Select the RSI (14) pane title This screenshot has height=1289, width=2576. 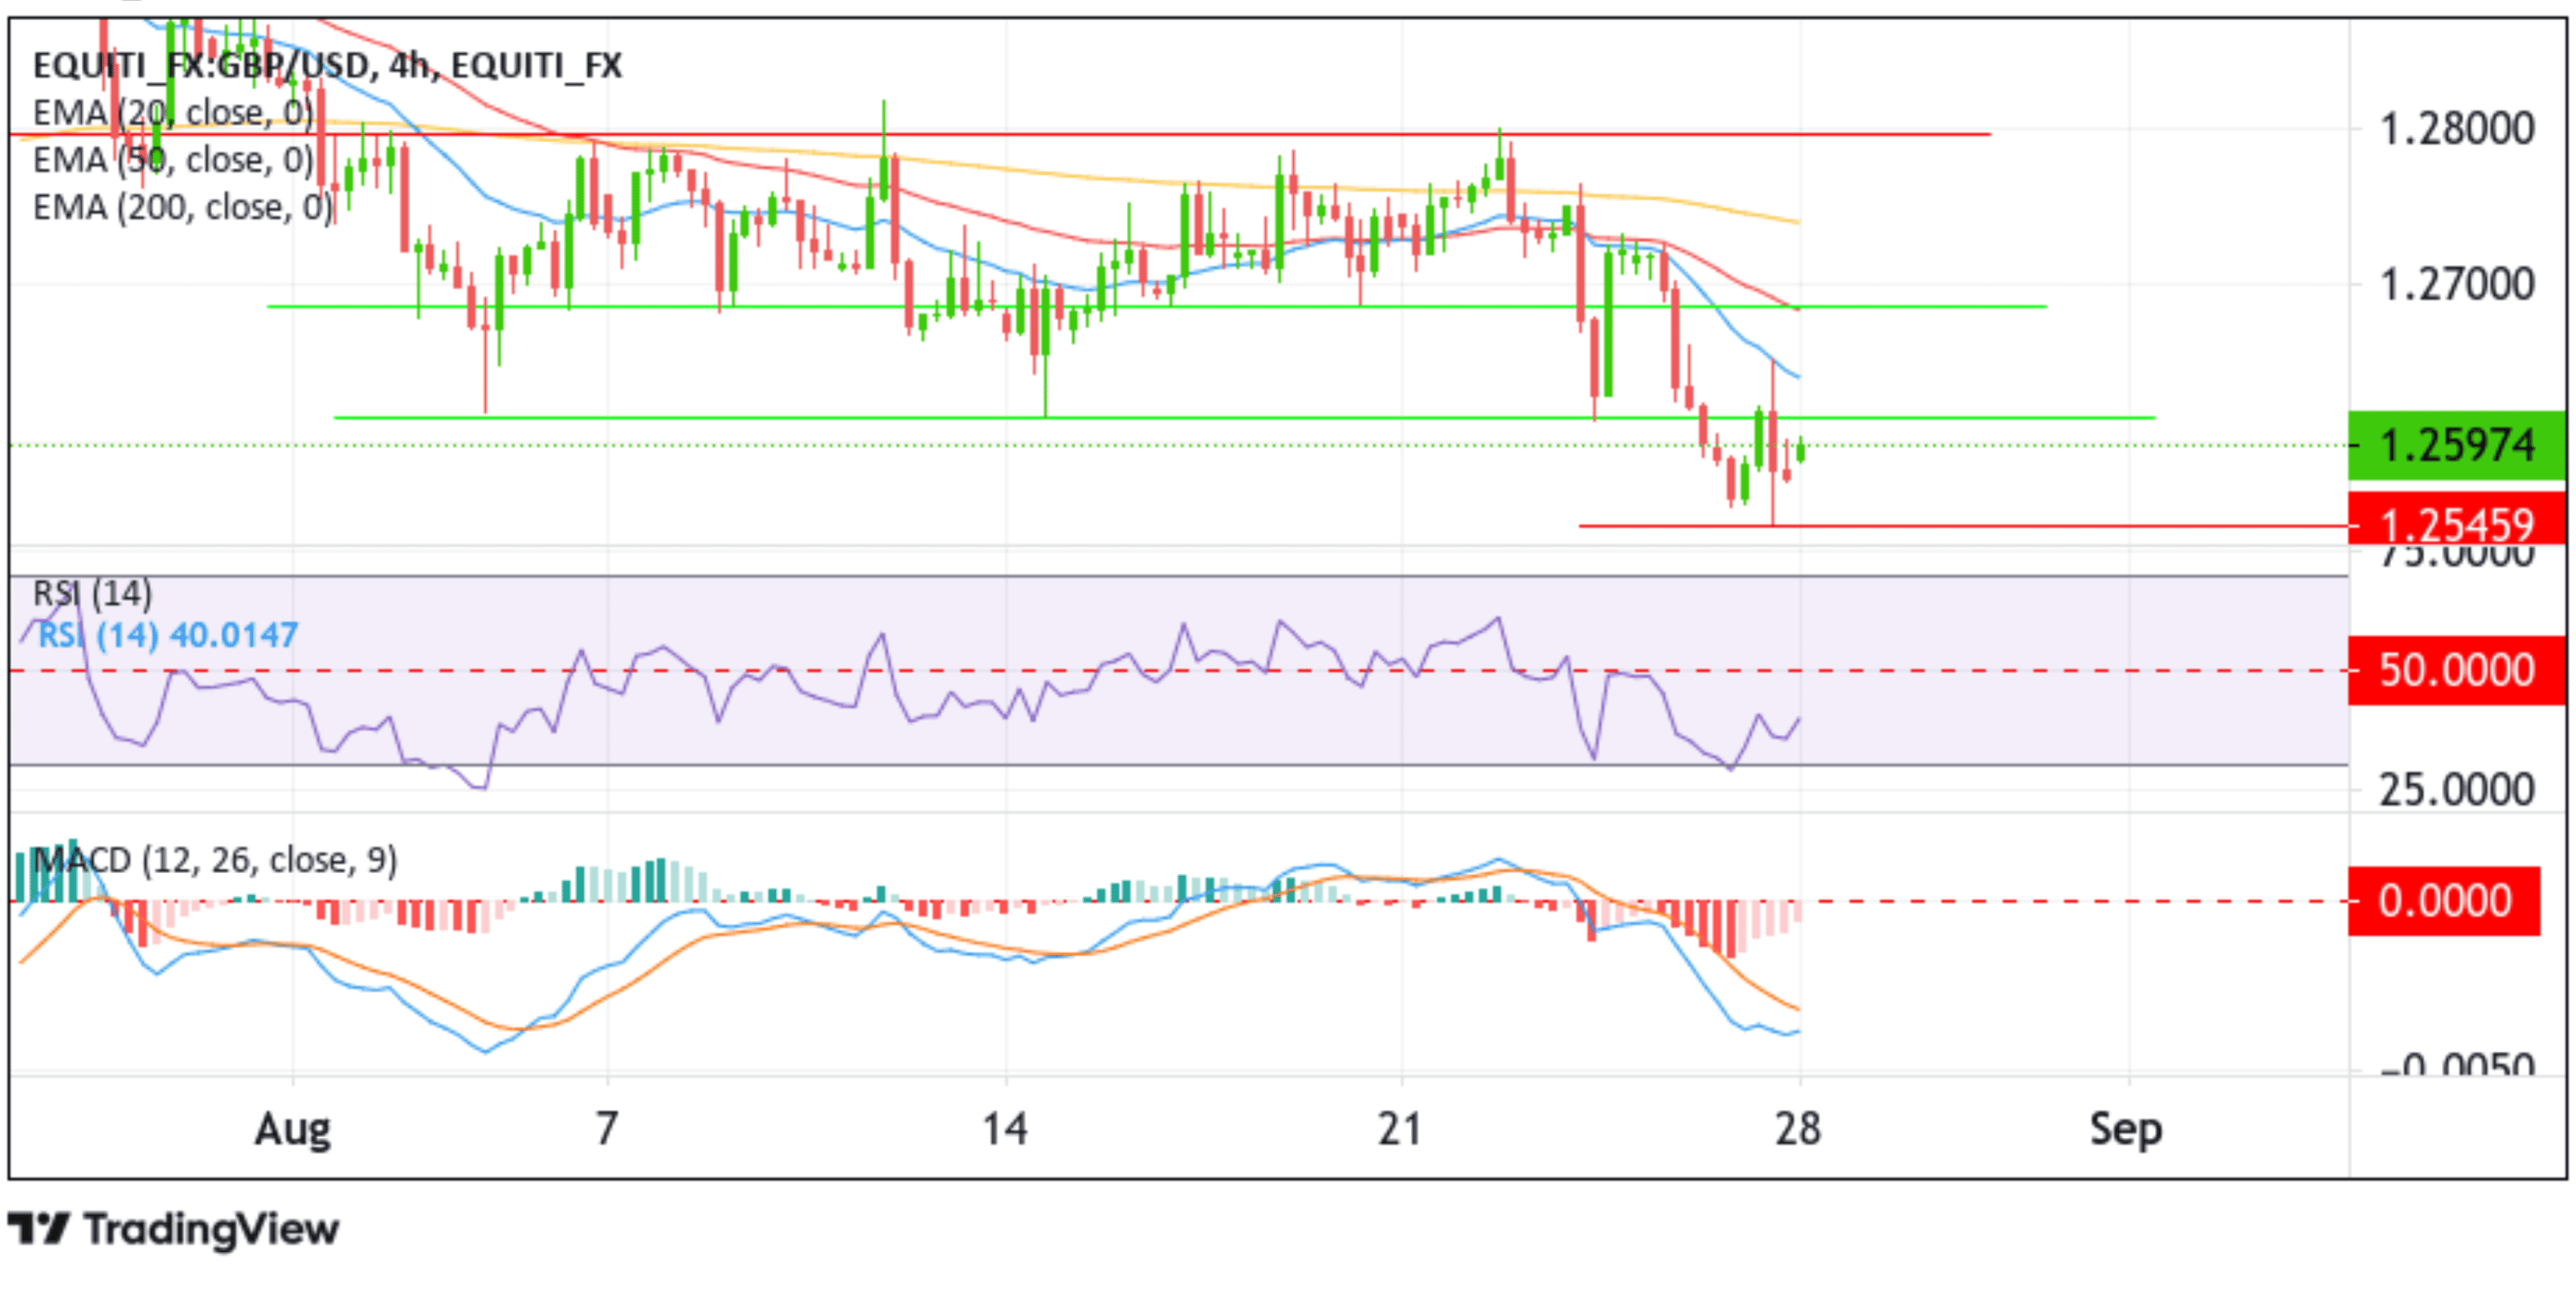[x=92, y=594]
